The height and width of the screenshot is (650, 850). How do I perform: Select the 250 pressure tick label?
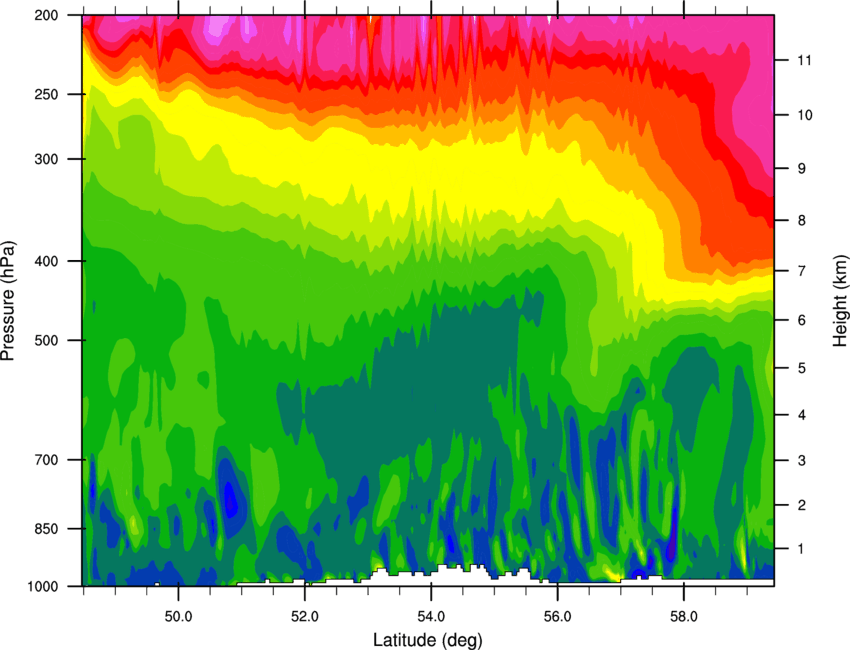47,94
